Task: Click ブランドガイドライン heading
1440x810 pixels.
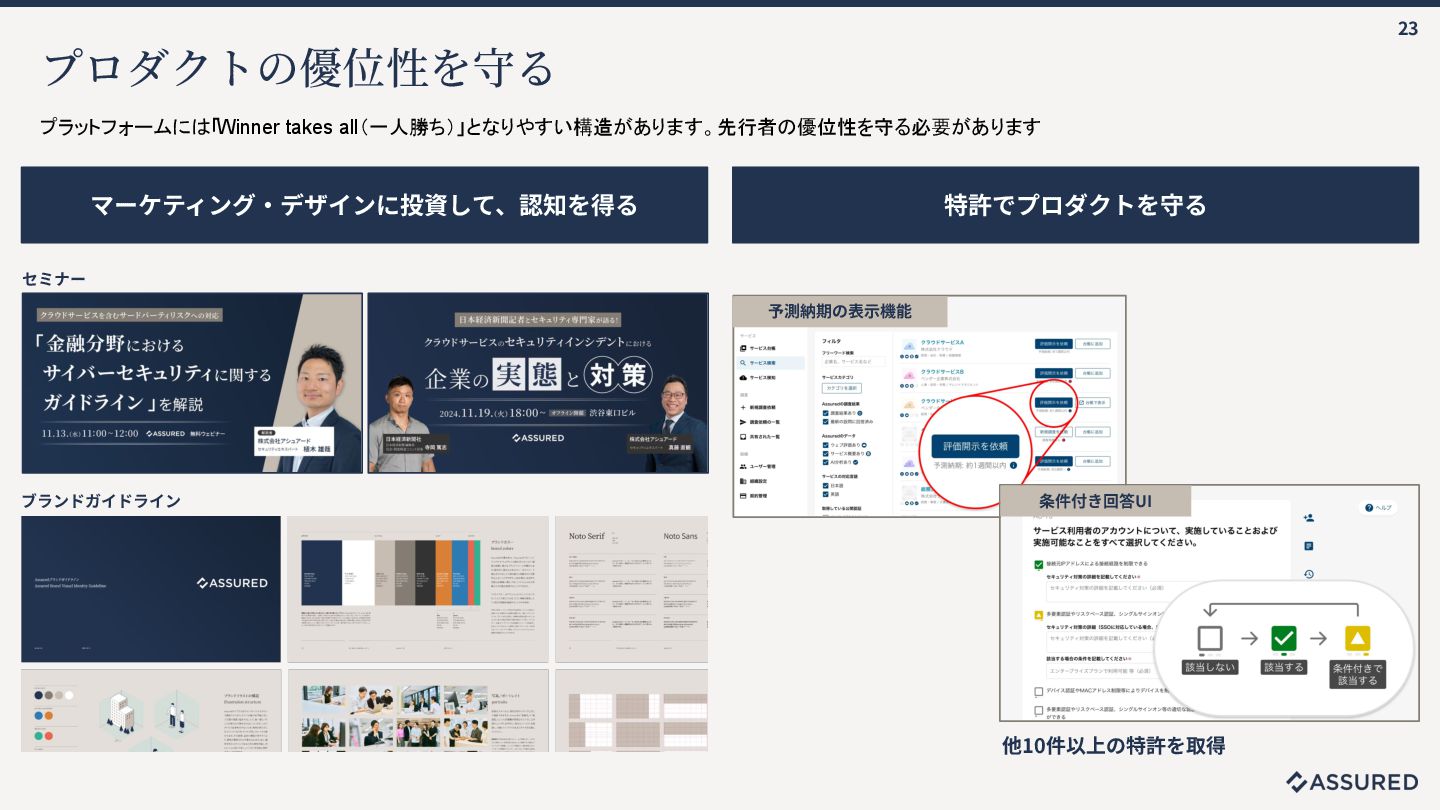Action: pos(101,500)
